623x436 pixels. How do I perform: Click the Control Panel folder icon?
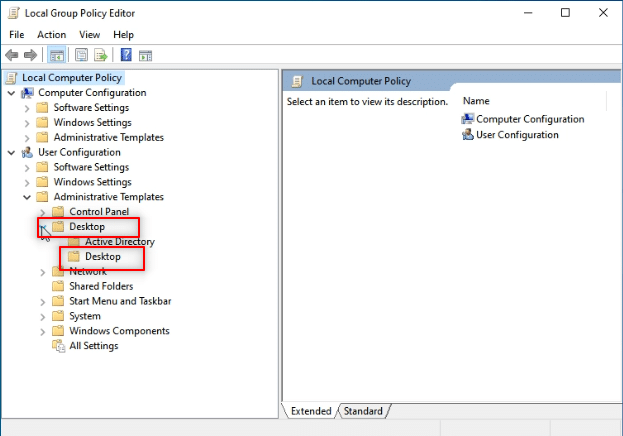(58, 211)
